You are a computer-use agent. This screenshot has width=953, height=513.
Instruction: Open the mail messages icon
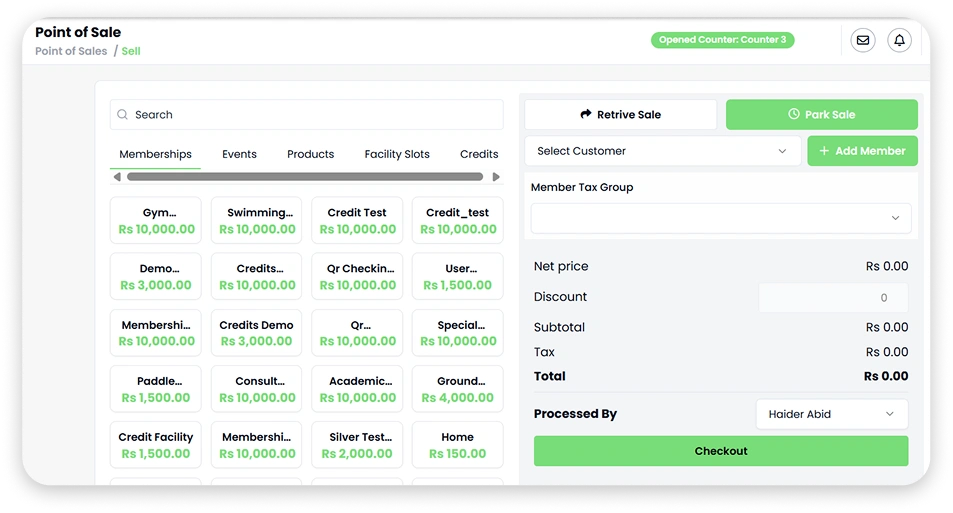pyautogui.click(x=862, y=40)
